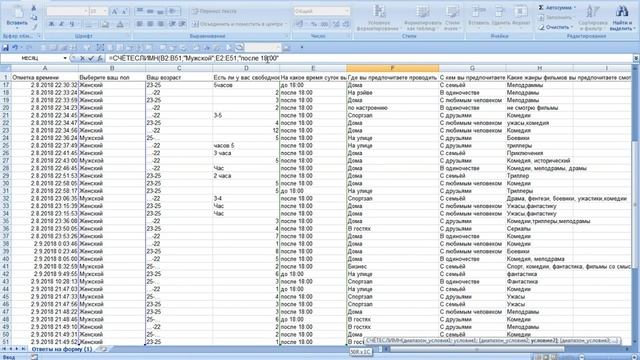Viewport: 640px width, 360px height.
Task: Expand the formula bar chevron
Action: [636, 58]
